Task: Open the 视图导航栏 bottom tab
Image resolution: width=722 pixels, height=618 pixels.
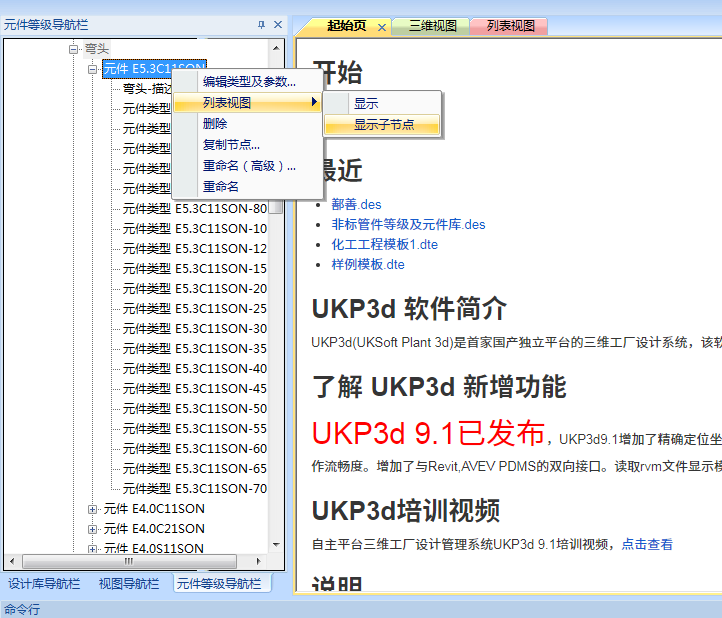Action: click(129, 584)
